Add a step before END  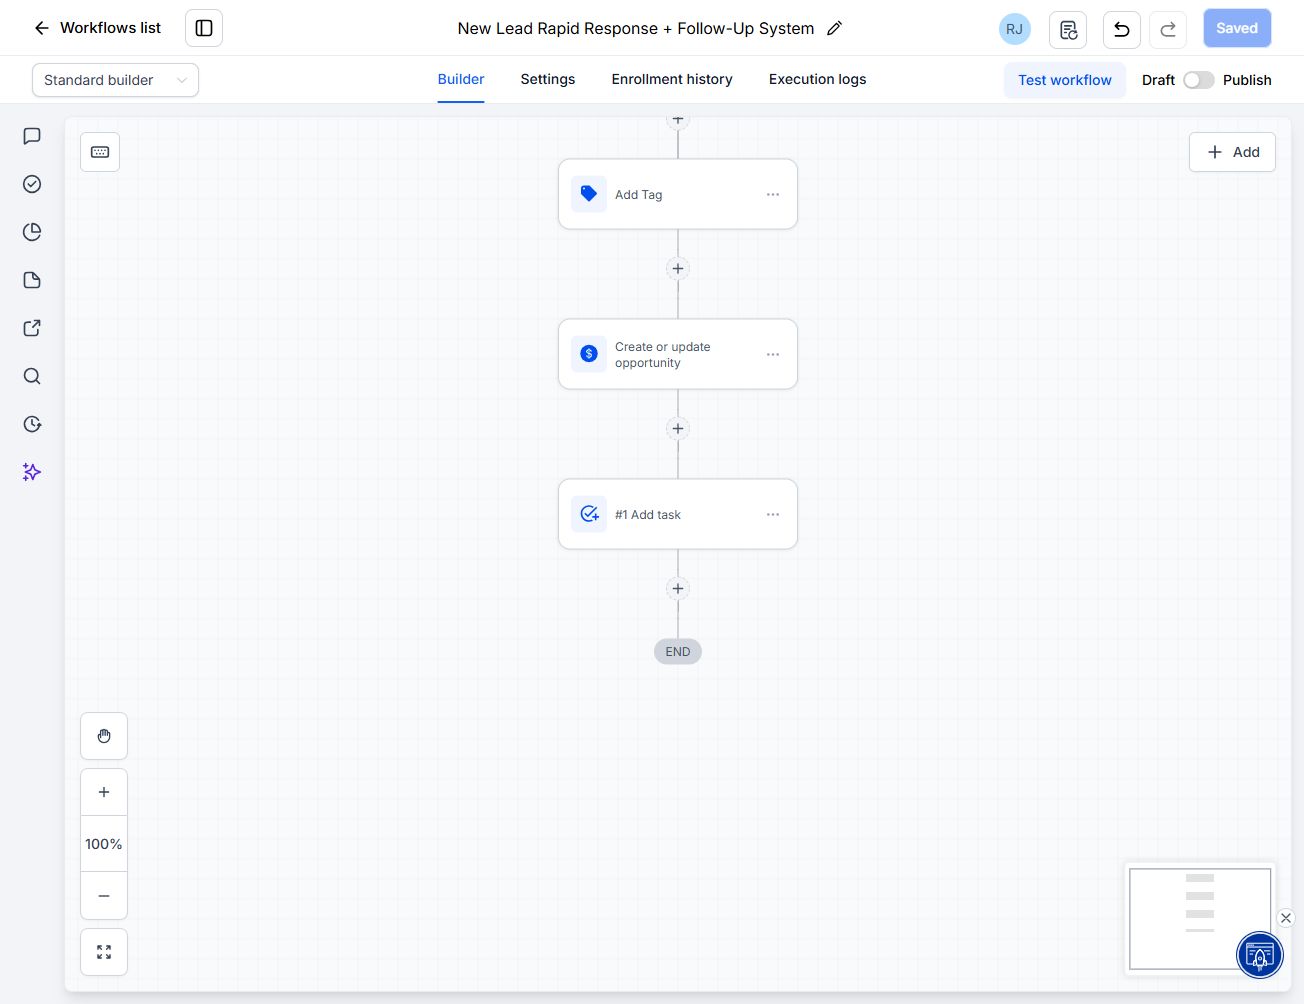(678, 588)
